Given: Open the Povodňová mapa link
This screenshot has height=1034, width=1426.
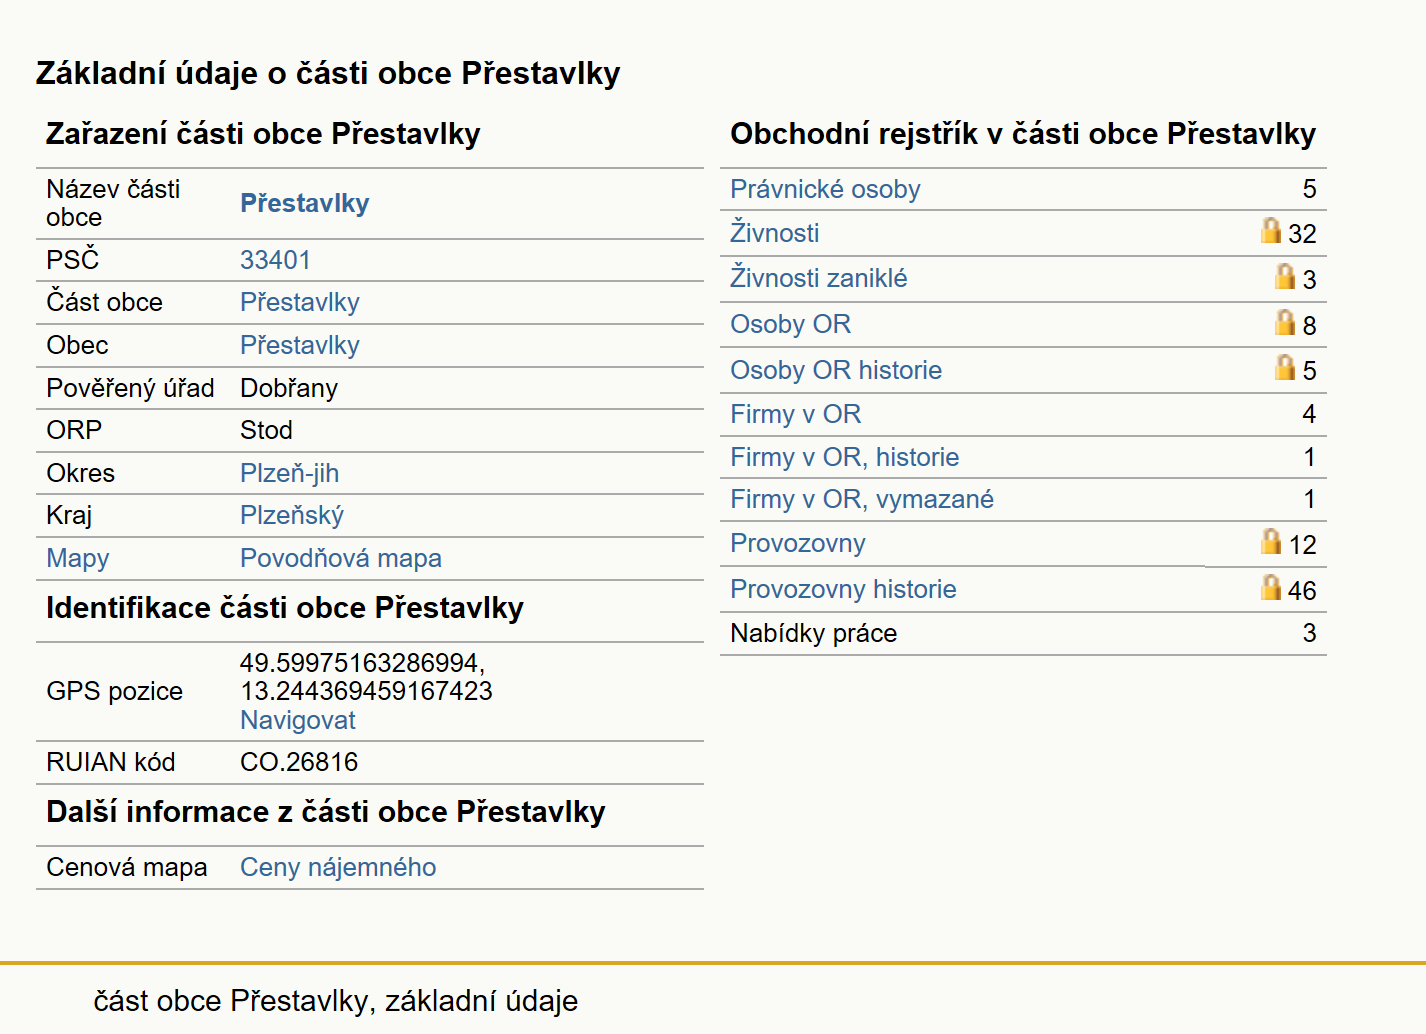Looking at the screenshot, I should (340, 558).
